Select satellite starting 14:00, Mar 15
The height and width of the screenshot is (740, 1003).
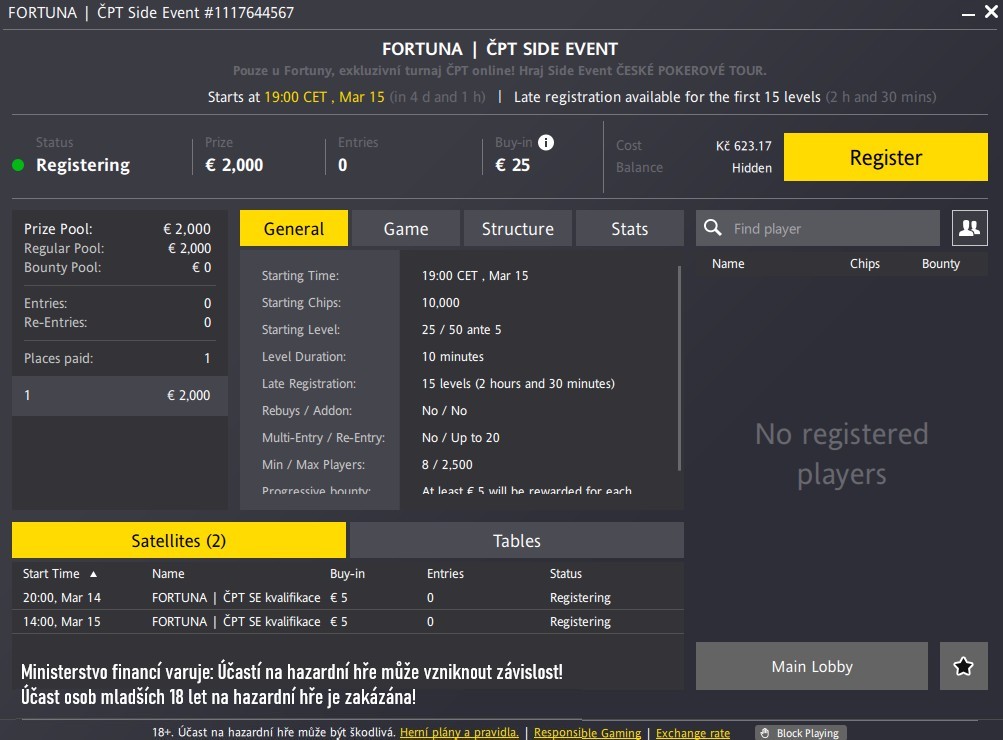point(348,622)
